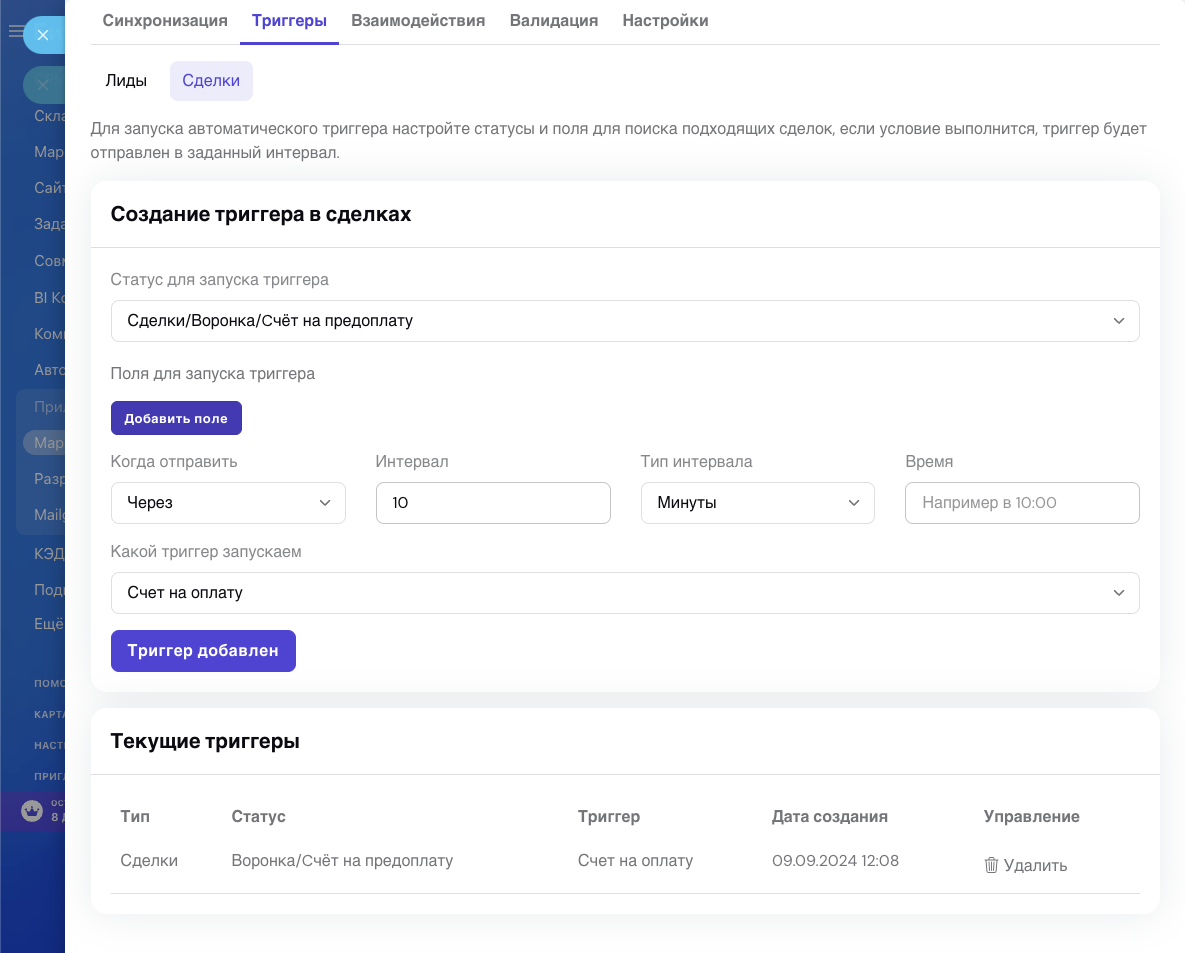Select the Триггеры tab
The width and height of the screenshot is (1185, 953).
[289, 20]
